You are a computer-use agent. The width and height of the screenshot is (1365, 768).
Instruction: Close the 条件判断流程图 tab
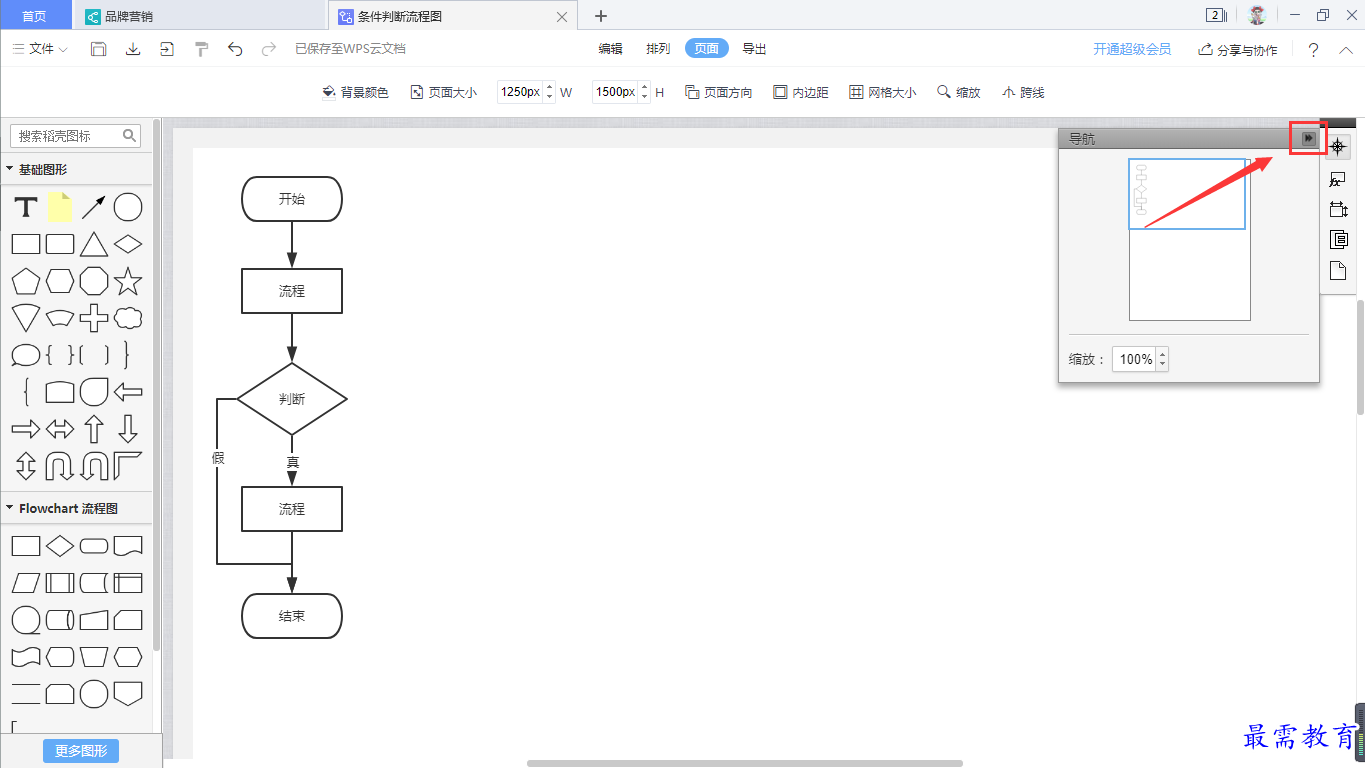(x=562, y=17)
